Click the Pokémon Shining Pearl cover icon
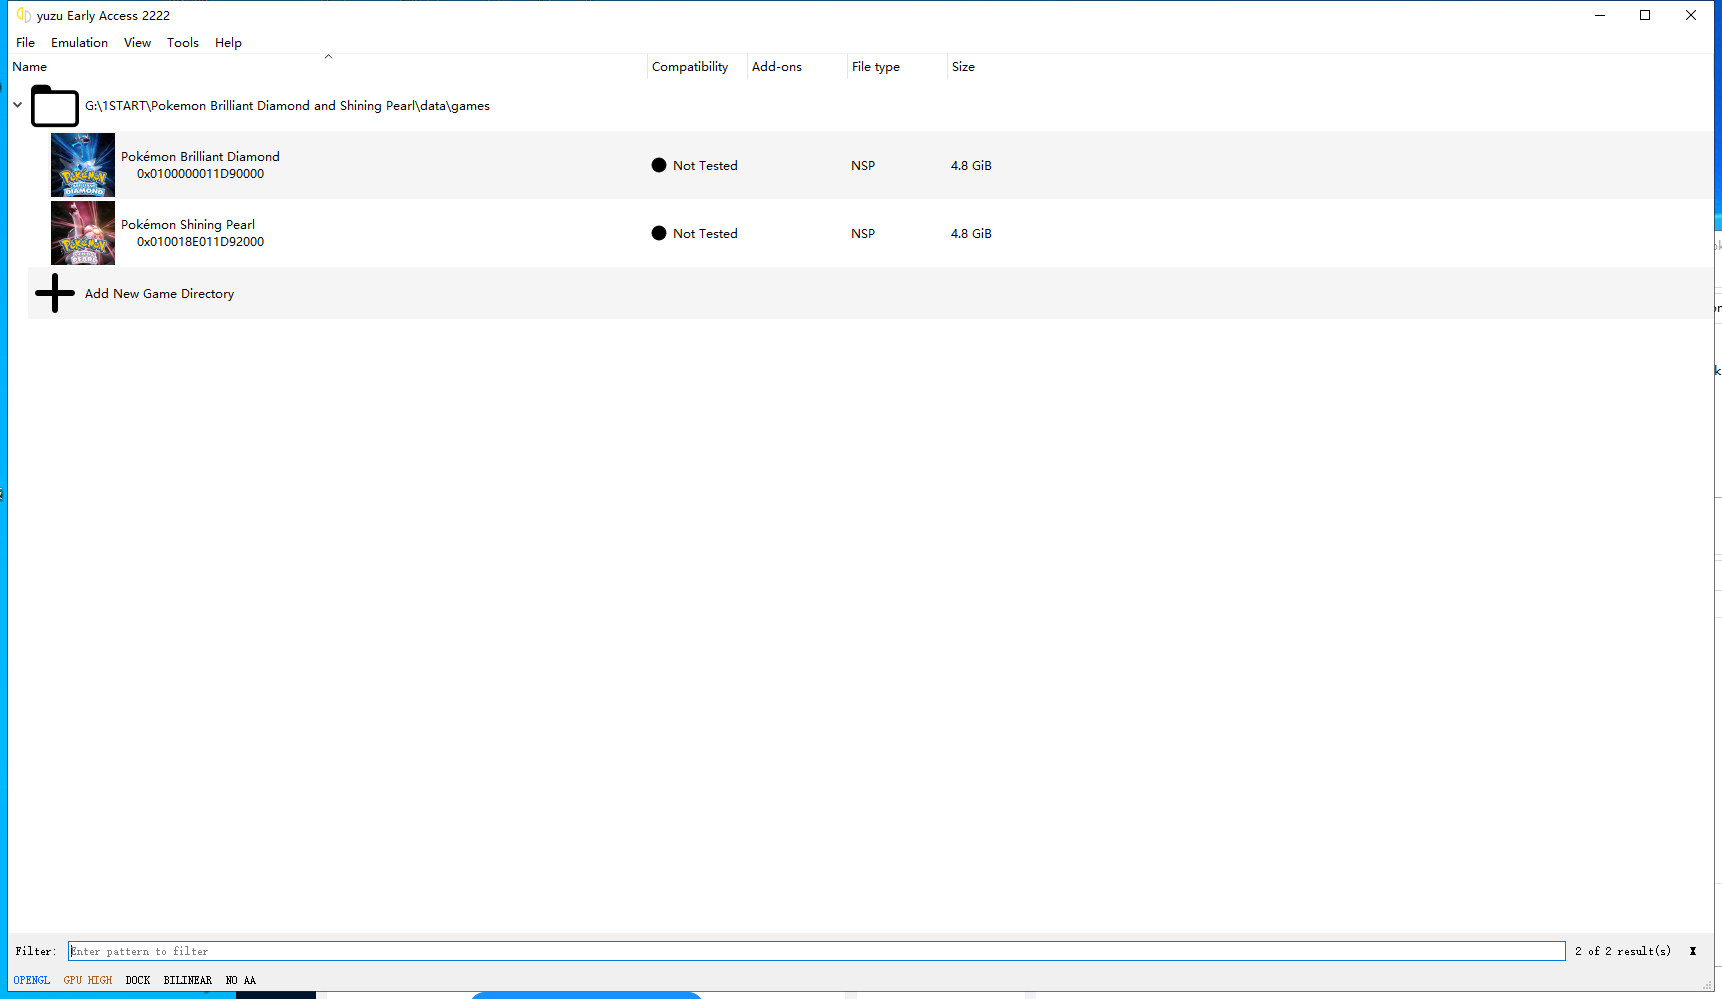Viewport: 1722px width, 999px height. point(83,233)
